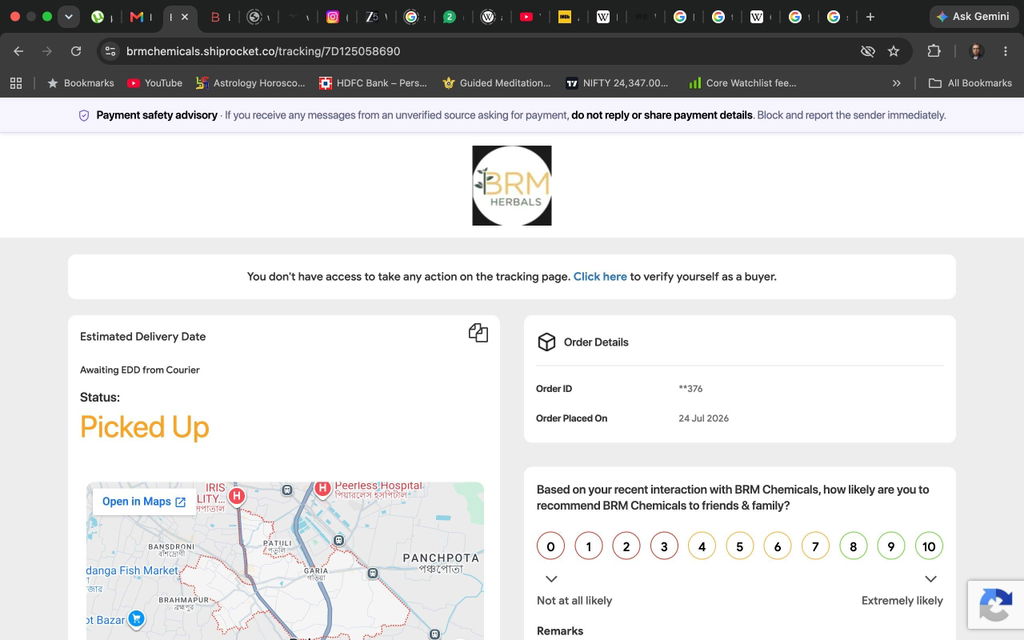Pick rating 3 circle
Image resolution: width=1024 pixels, height=640 pixels.
pos(664,547)
